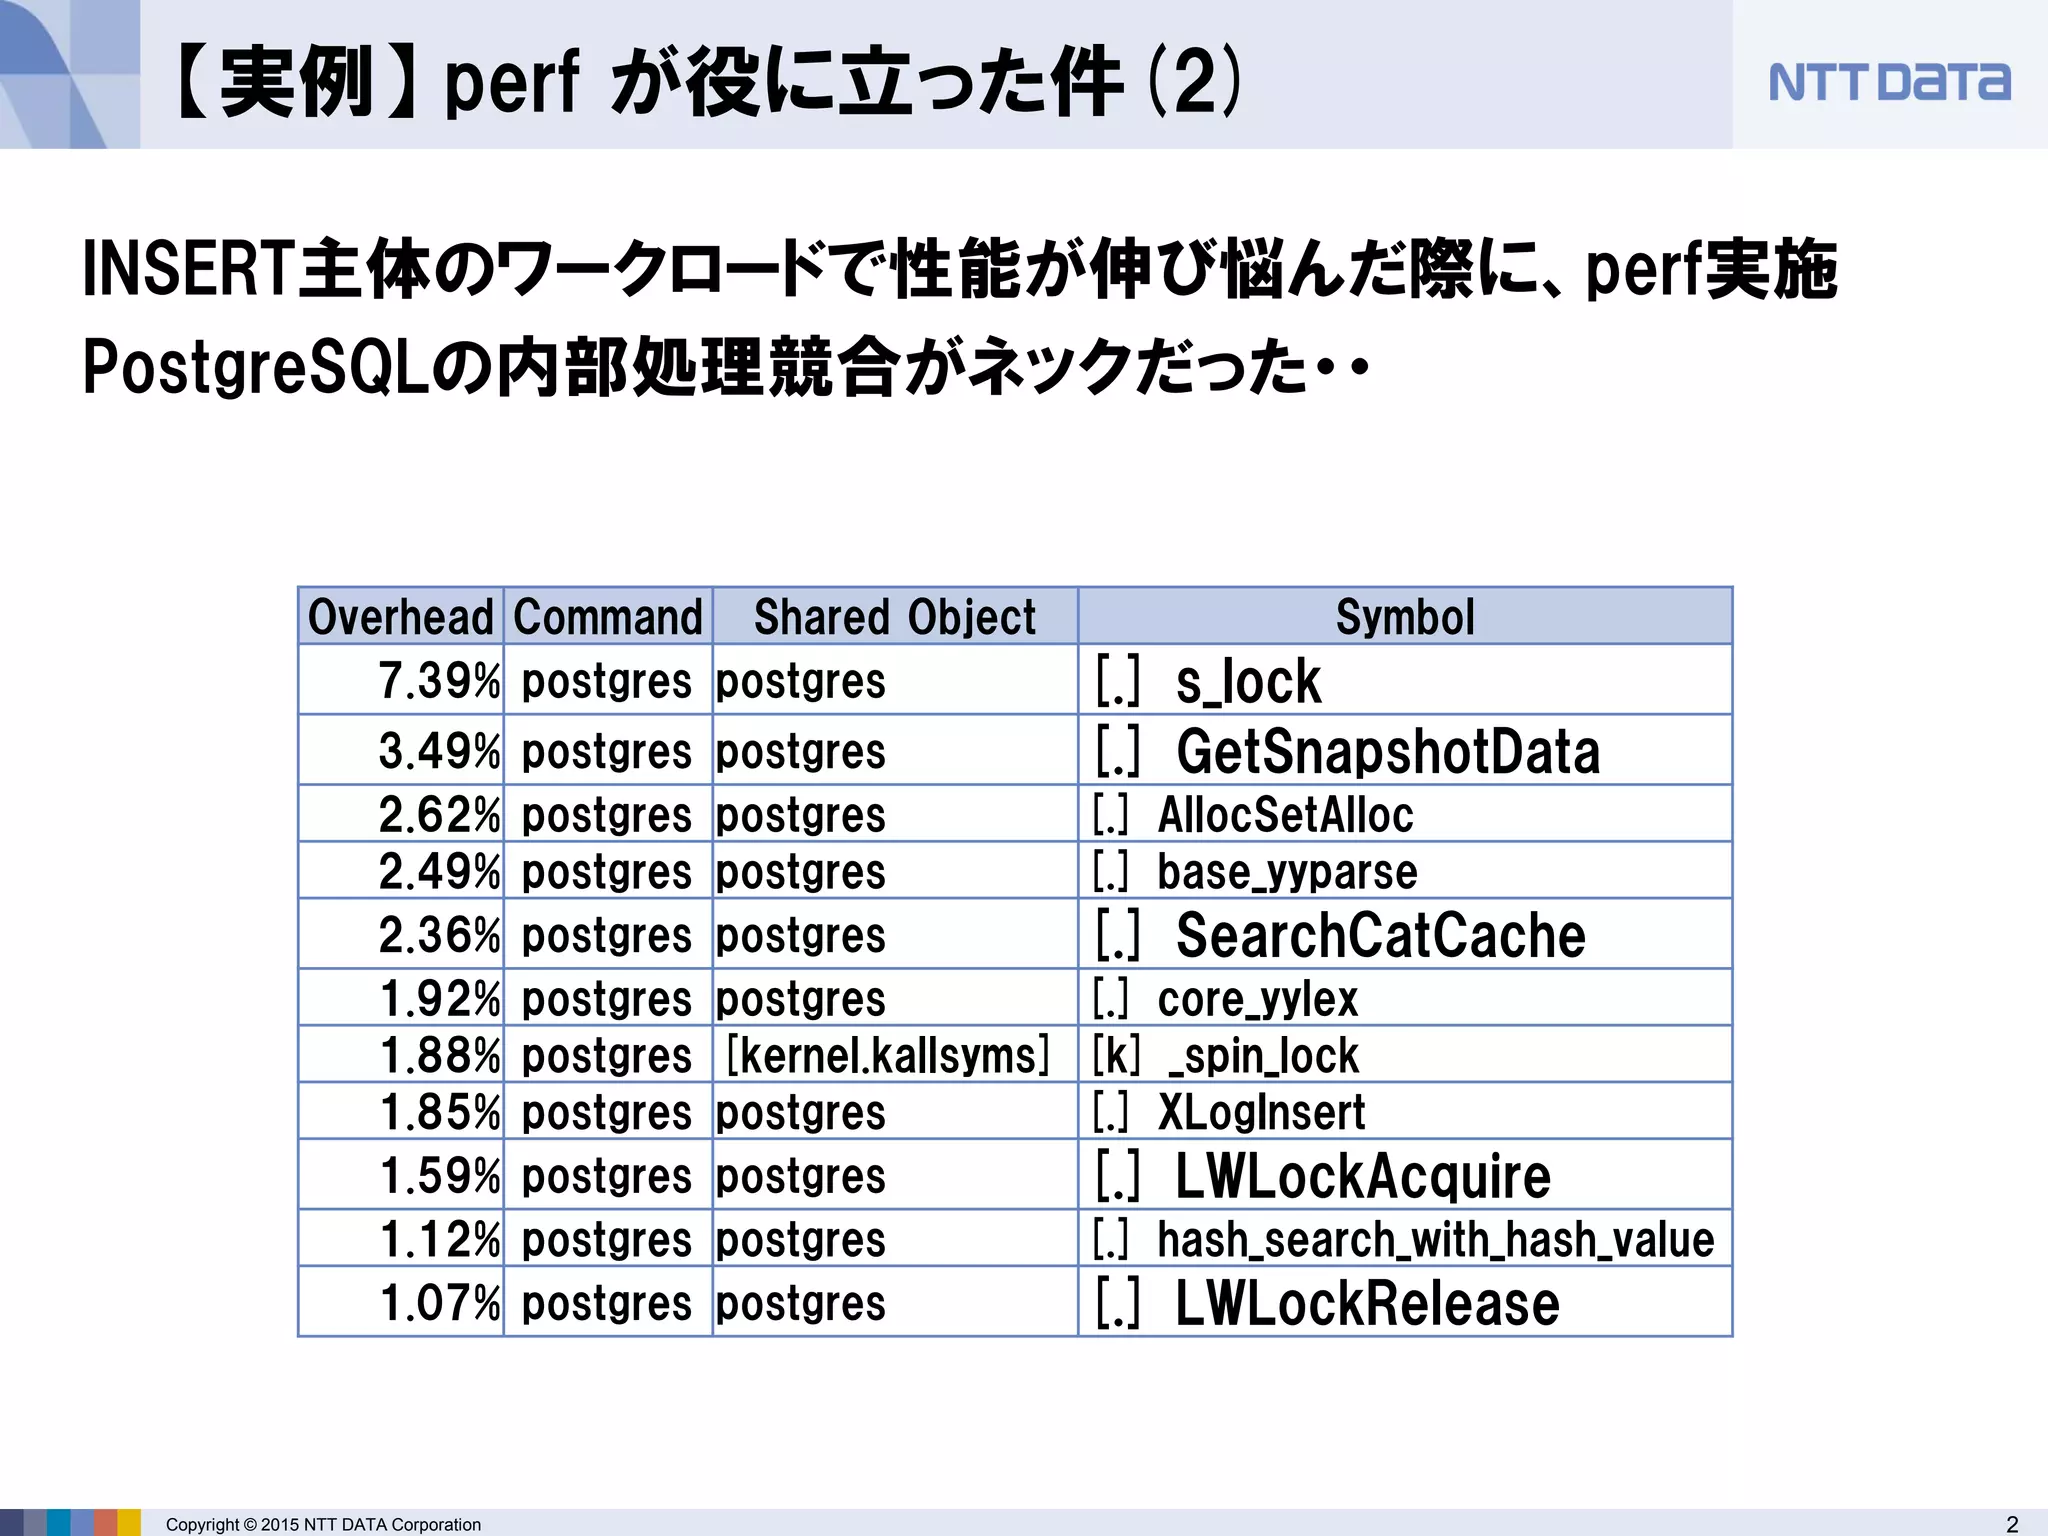Click the hash_search_with_hash_value symbol cell
Viewport: 2048px width, 1536px height.
(1405, 1239)
